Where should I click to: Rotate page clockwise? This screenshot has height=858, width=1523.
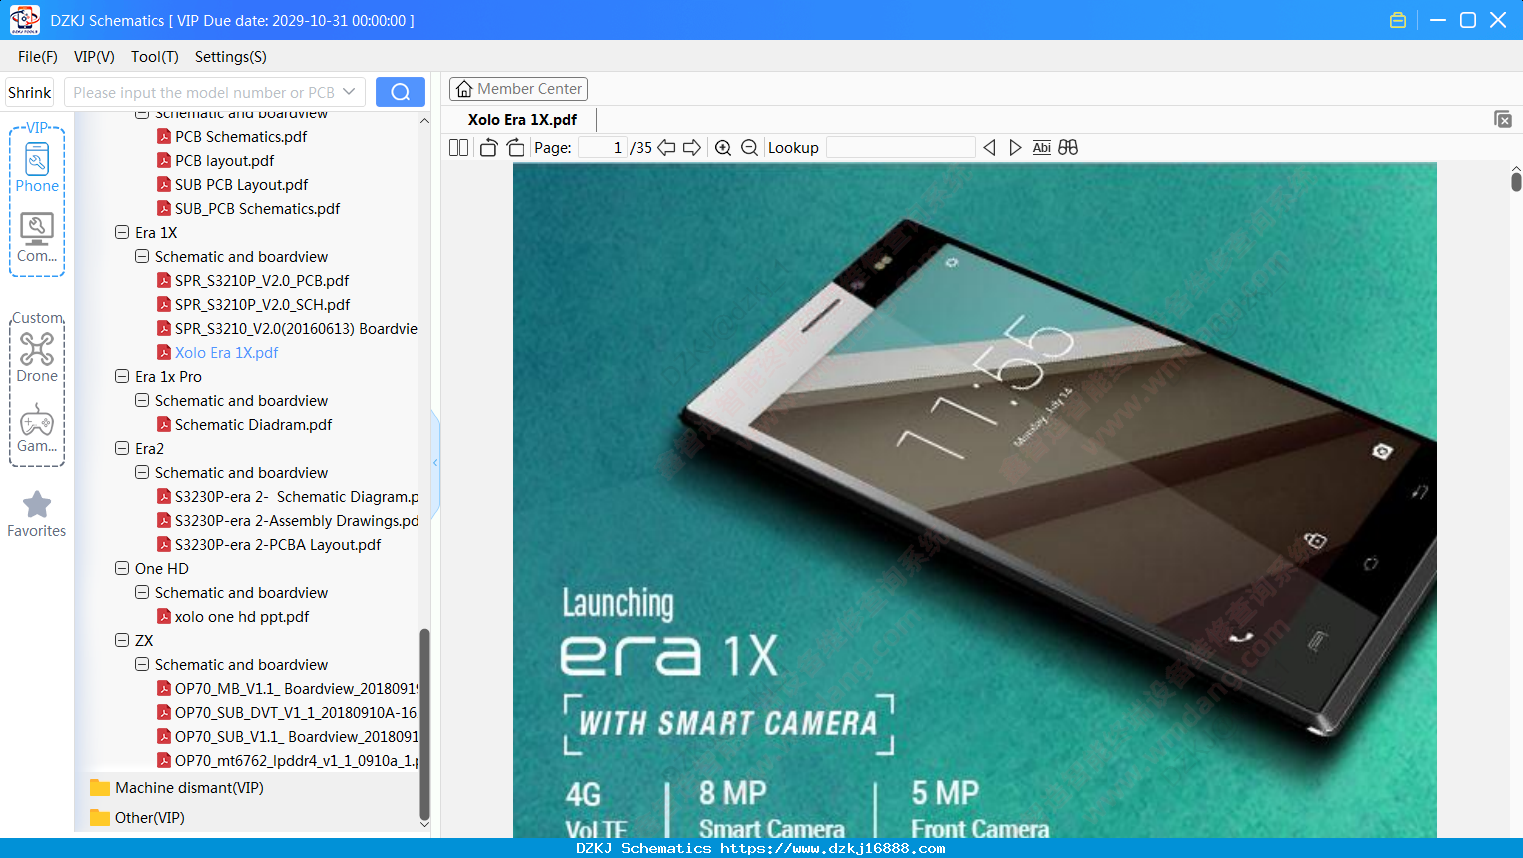click(x=516, y=148)
